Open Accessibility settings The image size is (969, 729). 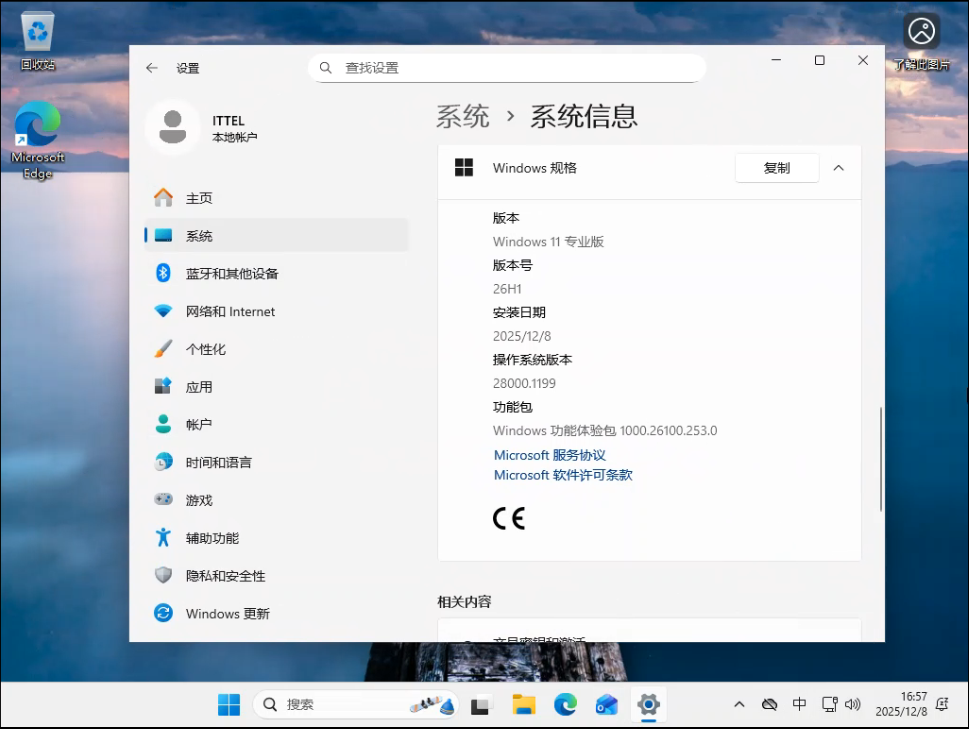point(212,538)
